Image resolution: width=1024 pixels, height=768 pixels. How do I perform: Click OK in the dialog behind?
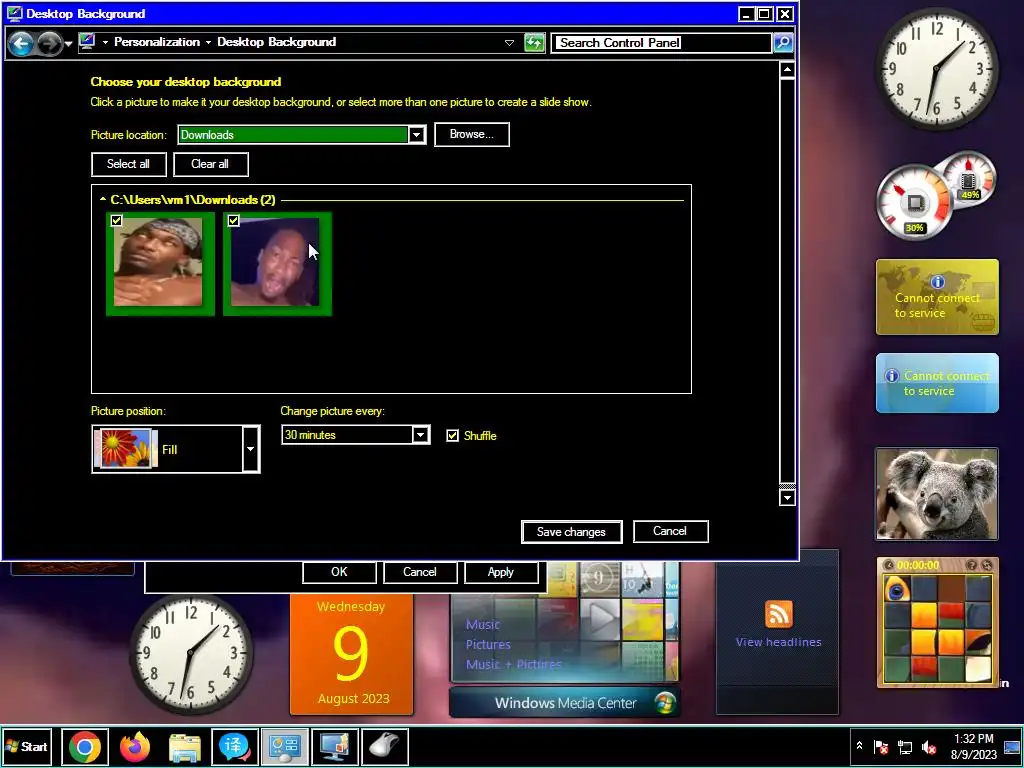(x=339, y=572)
